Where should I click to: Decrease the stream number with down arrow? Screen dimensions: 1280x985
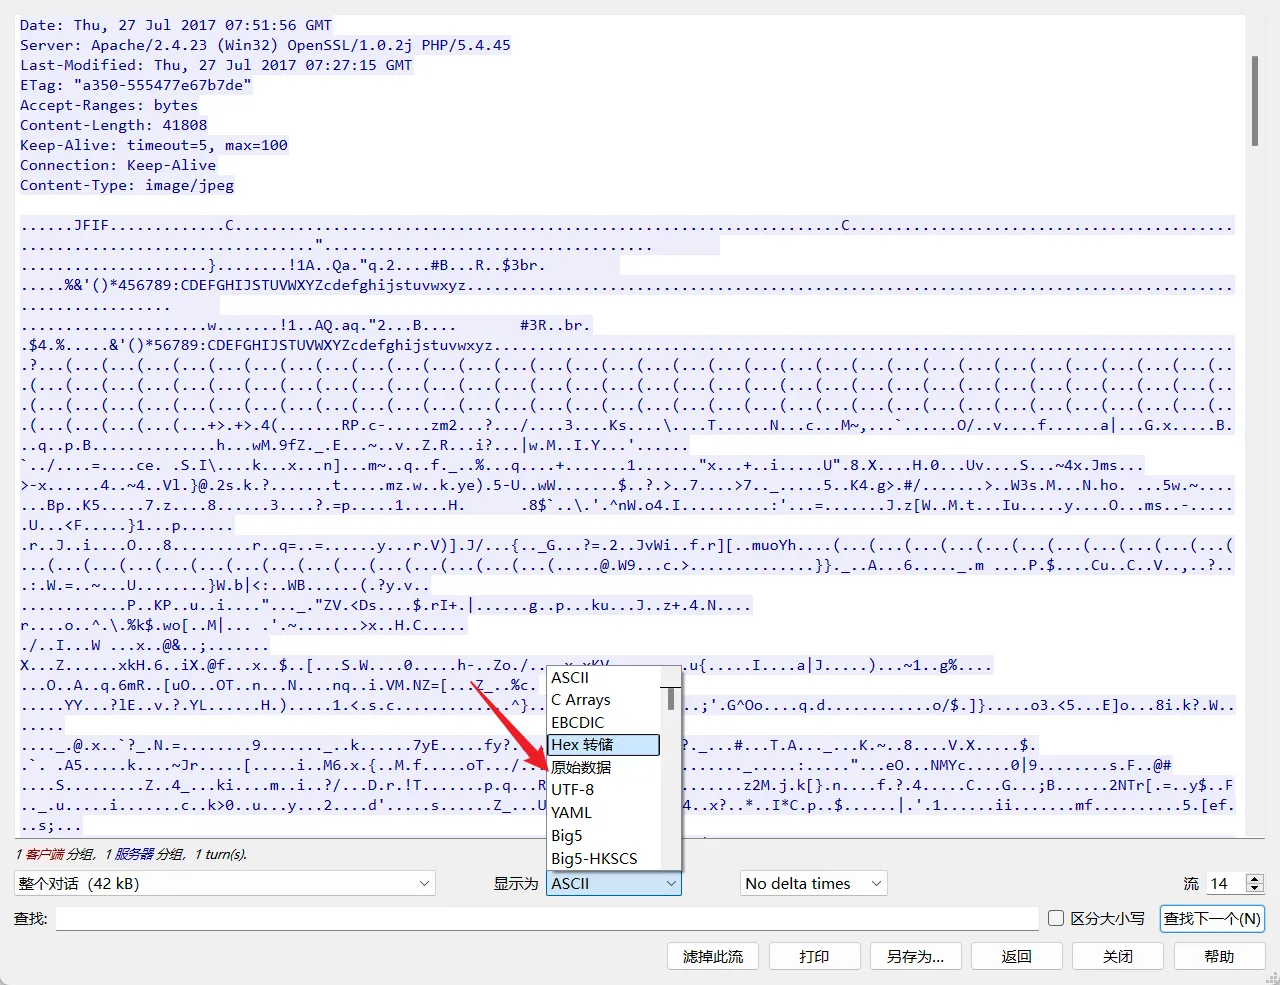click(x=1255, y=889)
